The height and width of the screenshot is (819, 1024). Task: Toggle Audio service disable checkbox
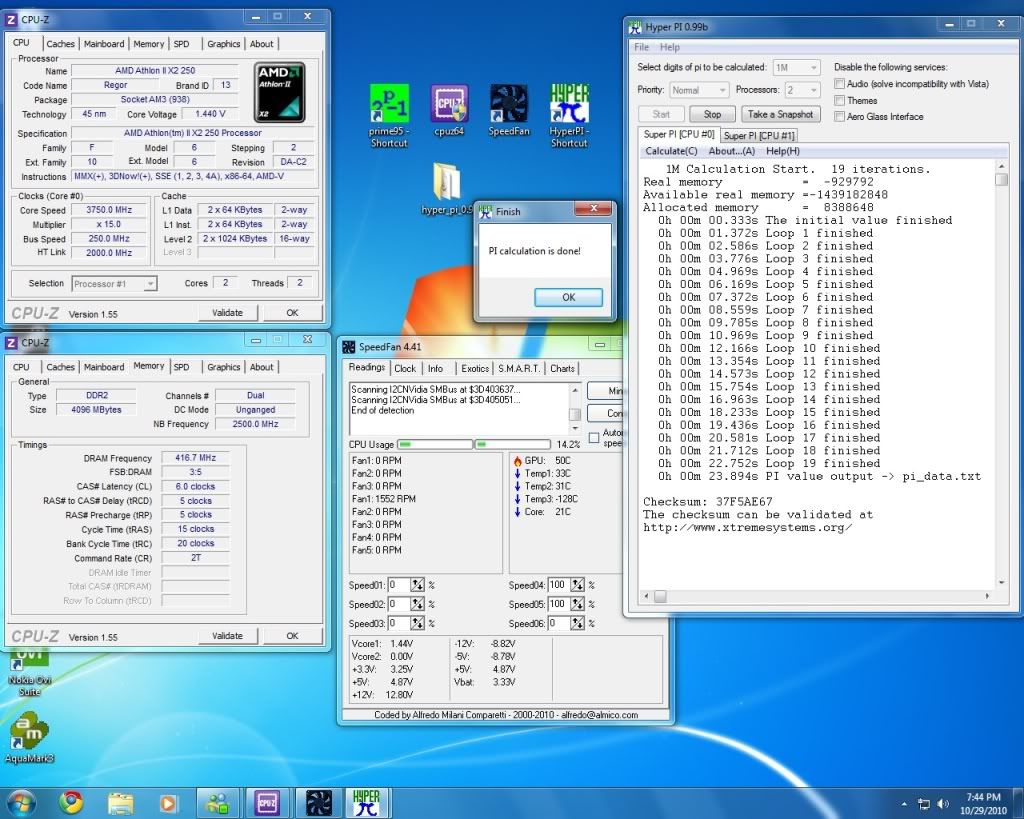[x=839, y=84]
